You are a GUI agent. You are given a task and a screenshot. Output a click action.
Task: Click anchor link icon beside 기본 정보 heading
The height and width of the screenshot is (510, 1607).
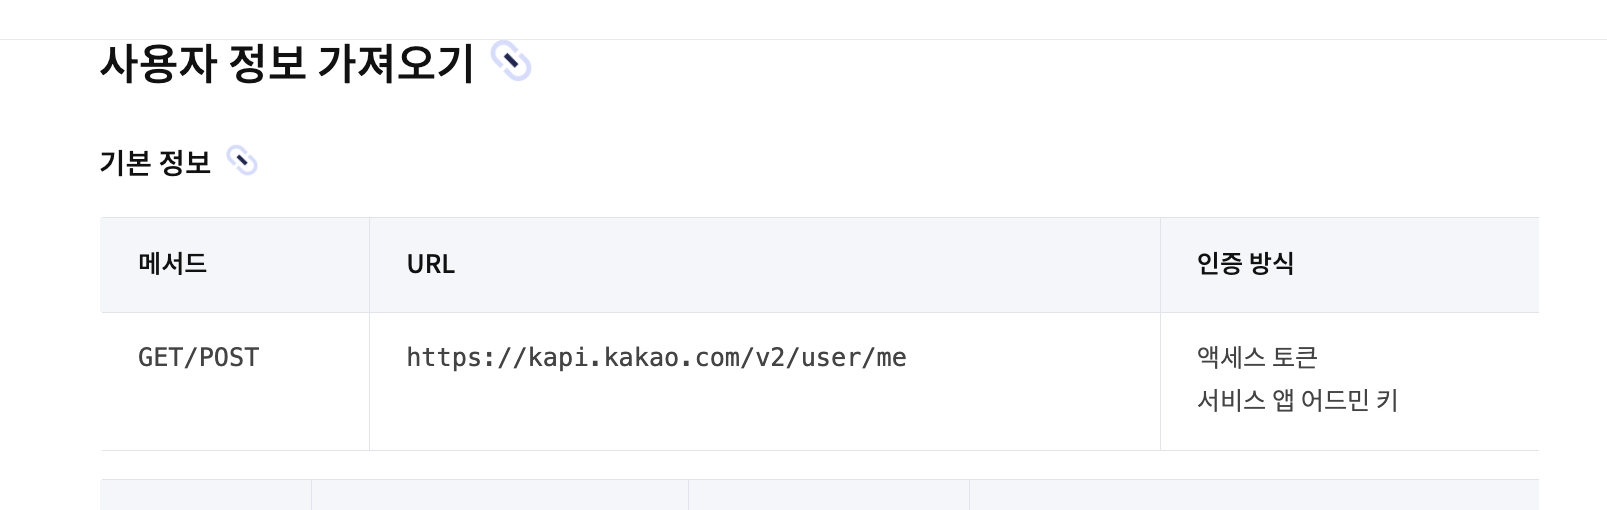click(x=242, y=161)
